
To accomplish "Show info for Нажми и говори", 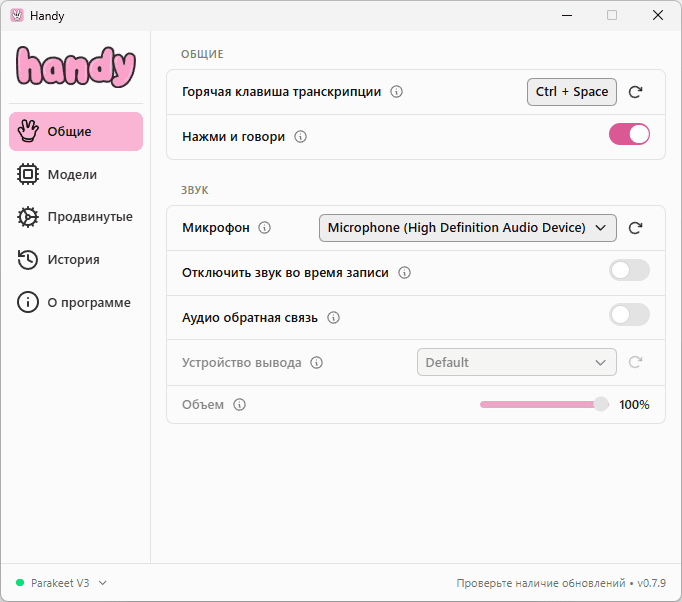I will pos(301,137).
